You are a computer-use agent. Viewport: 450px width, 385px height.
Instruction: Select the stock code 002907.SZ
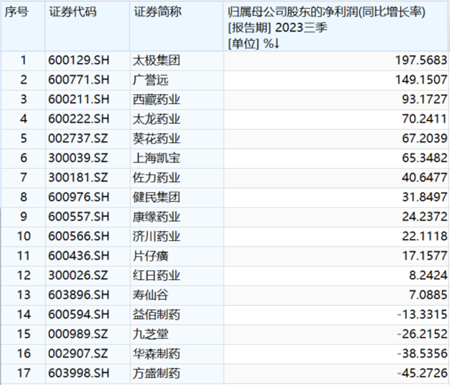click(x=78, y=354)
